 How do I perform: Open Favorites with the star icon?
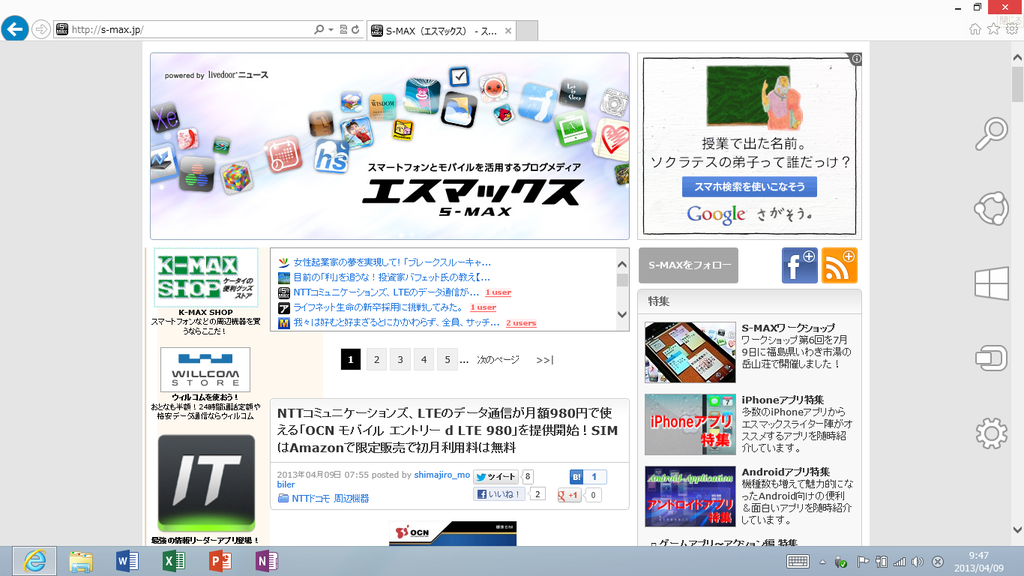993,29
